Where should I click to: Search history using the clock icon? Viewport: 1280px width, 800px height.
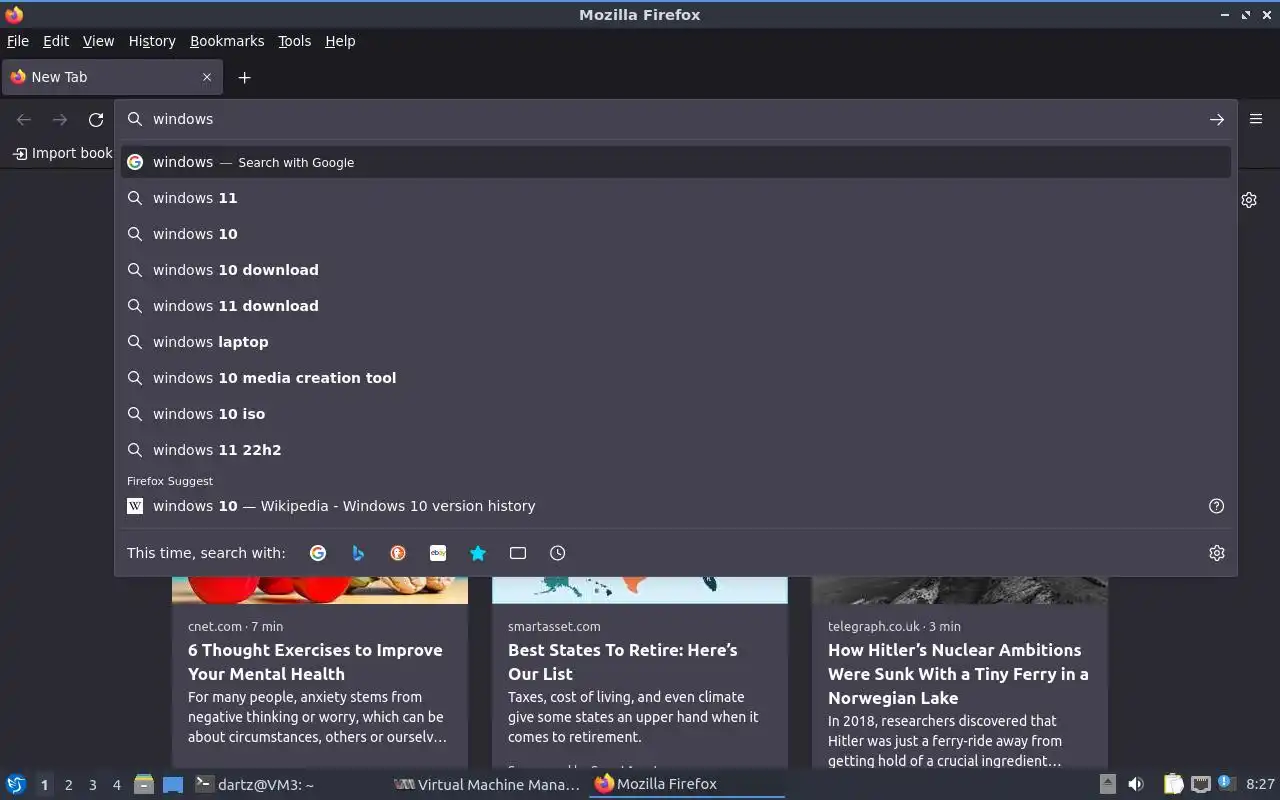(x=558, y=553)
